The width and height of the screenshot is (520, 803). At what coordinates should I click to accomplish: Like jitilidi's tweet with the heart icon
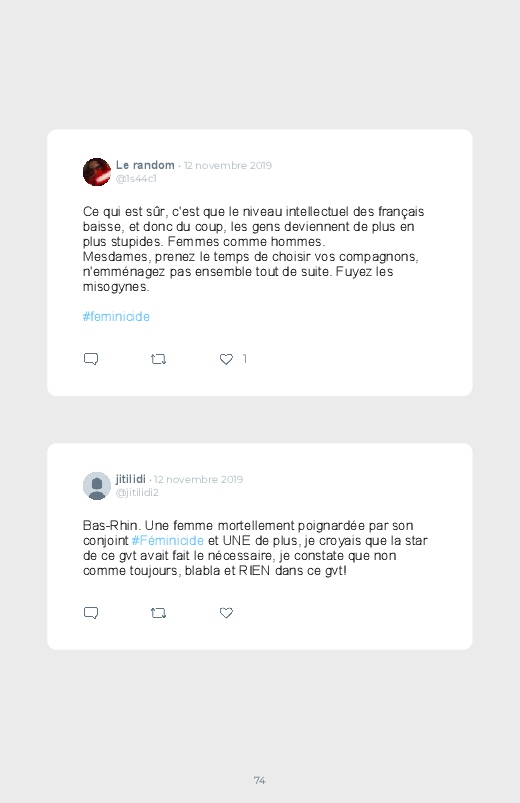(226, 613)
